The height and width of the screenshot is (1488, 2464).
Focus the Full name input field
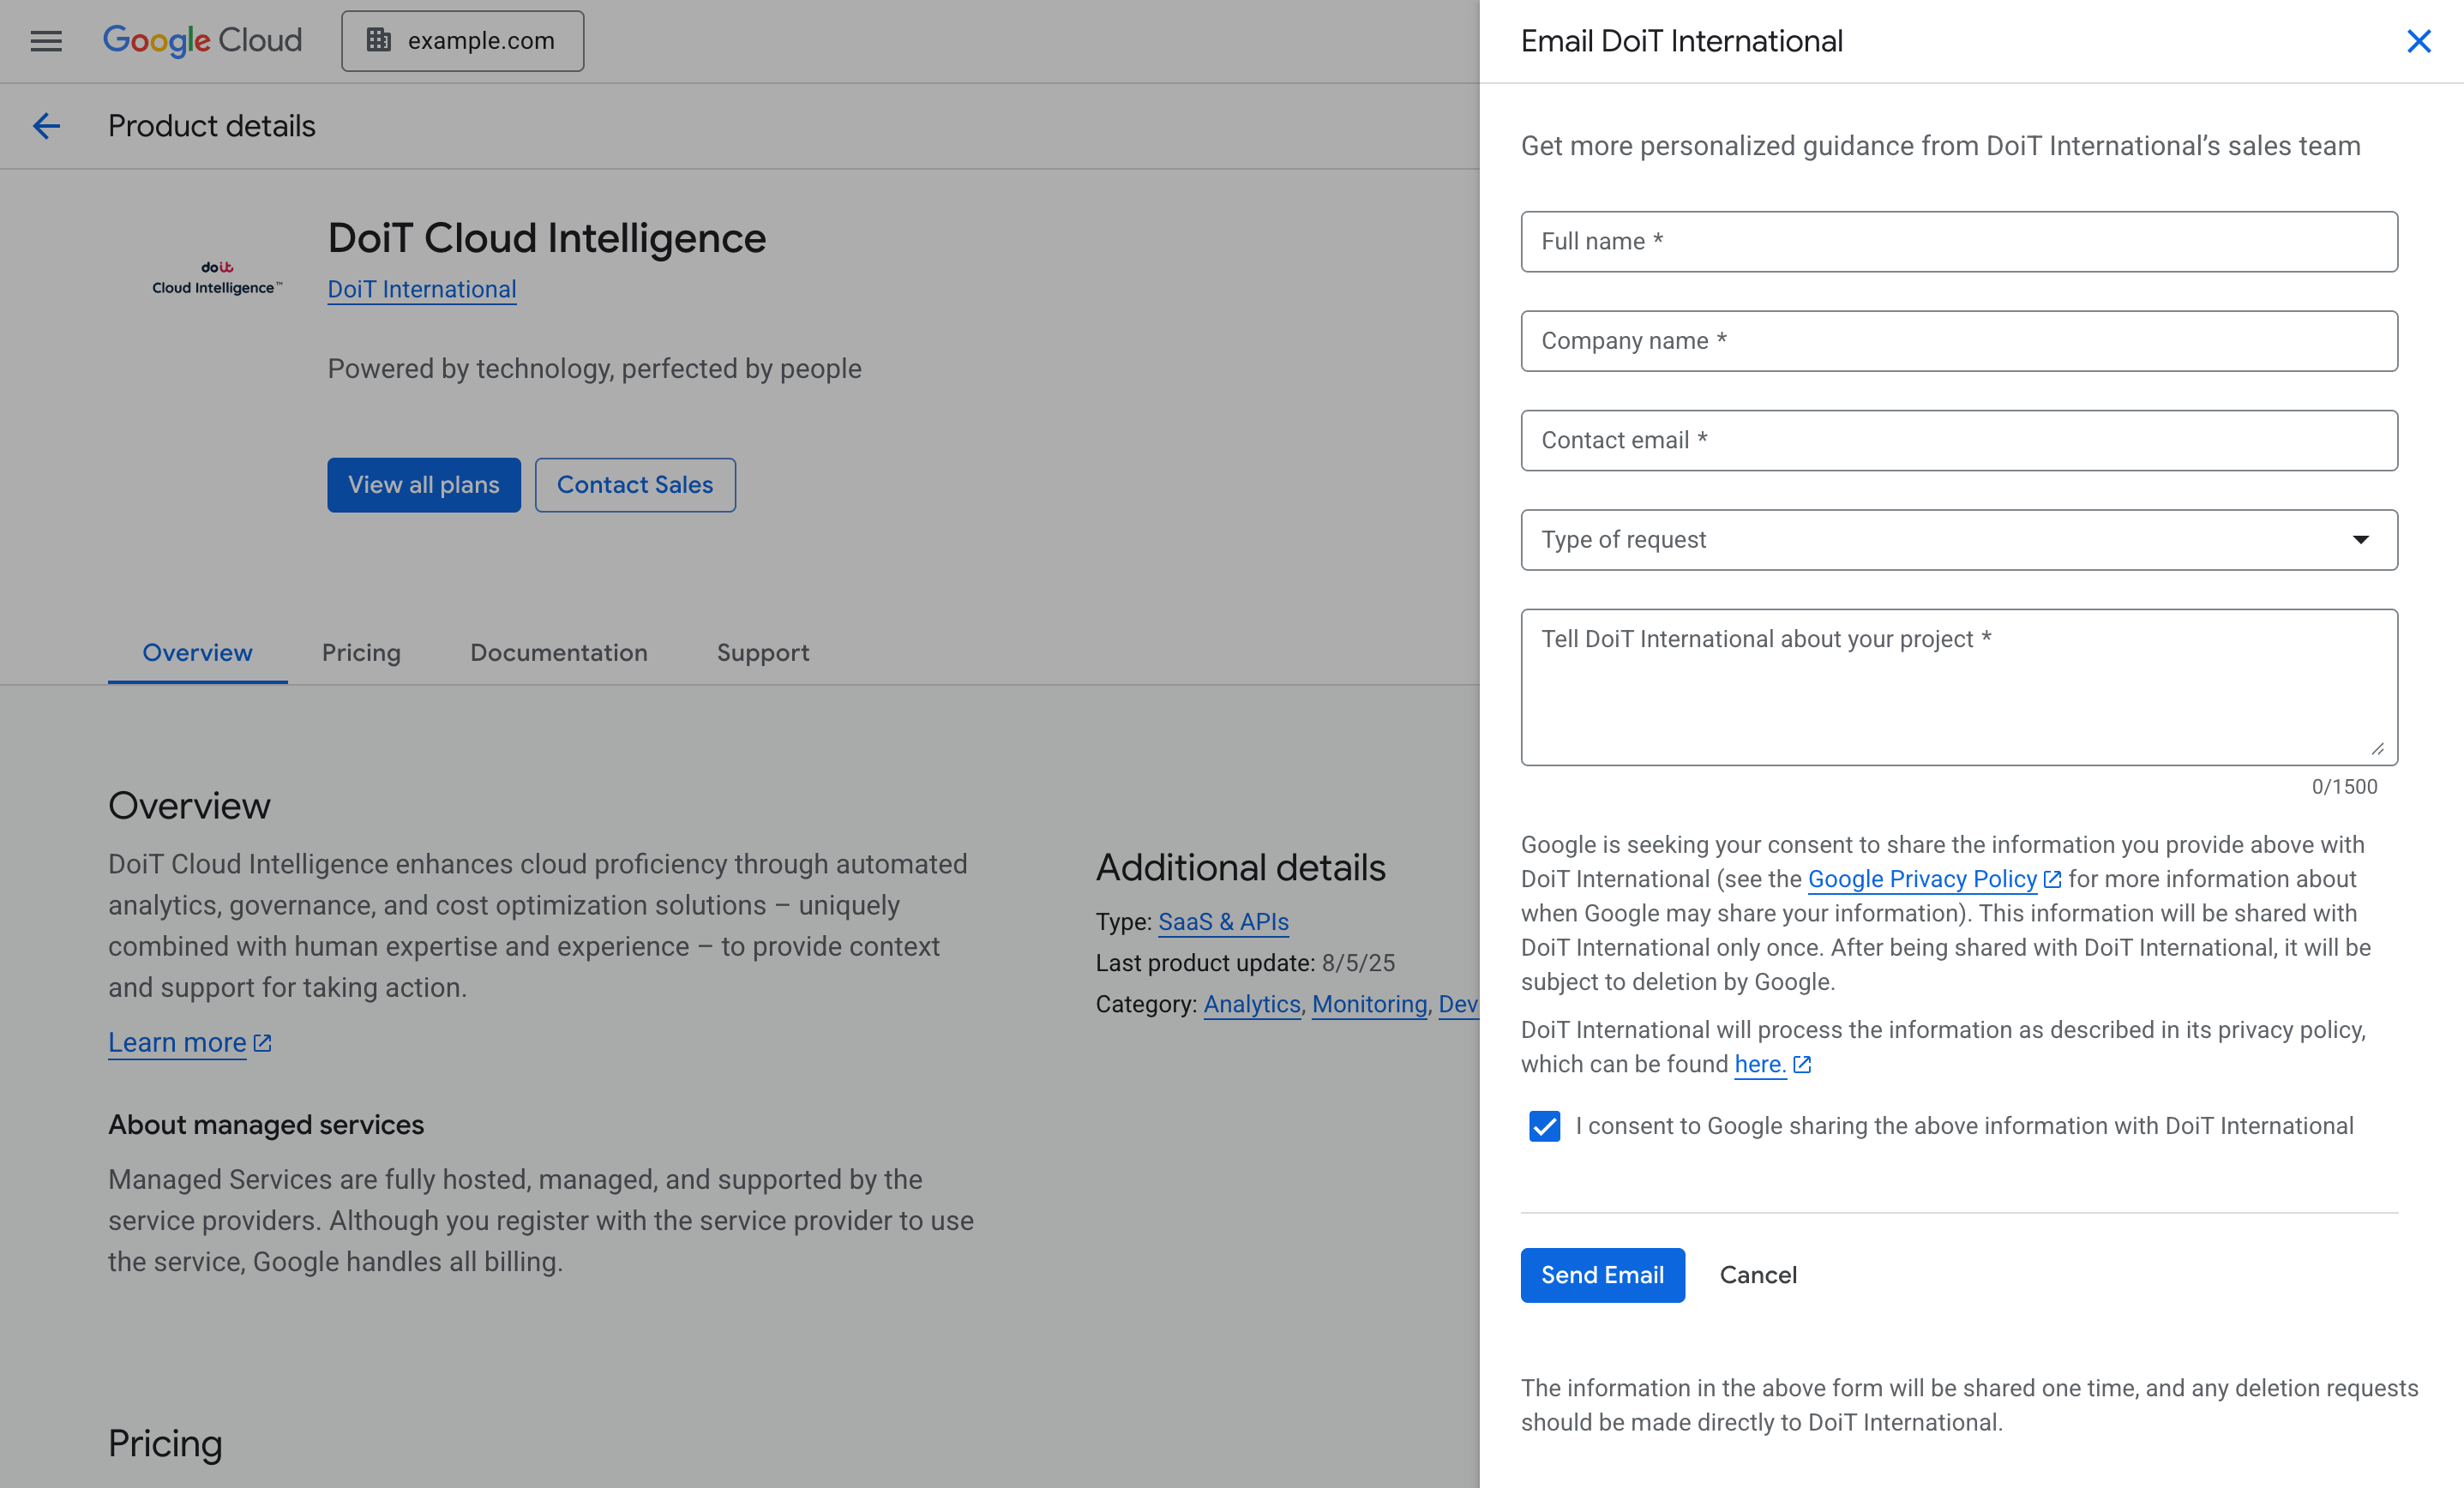1958,242
